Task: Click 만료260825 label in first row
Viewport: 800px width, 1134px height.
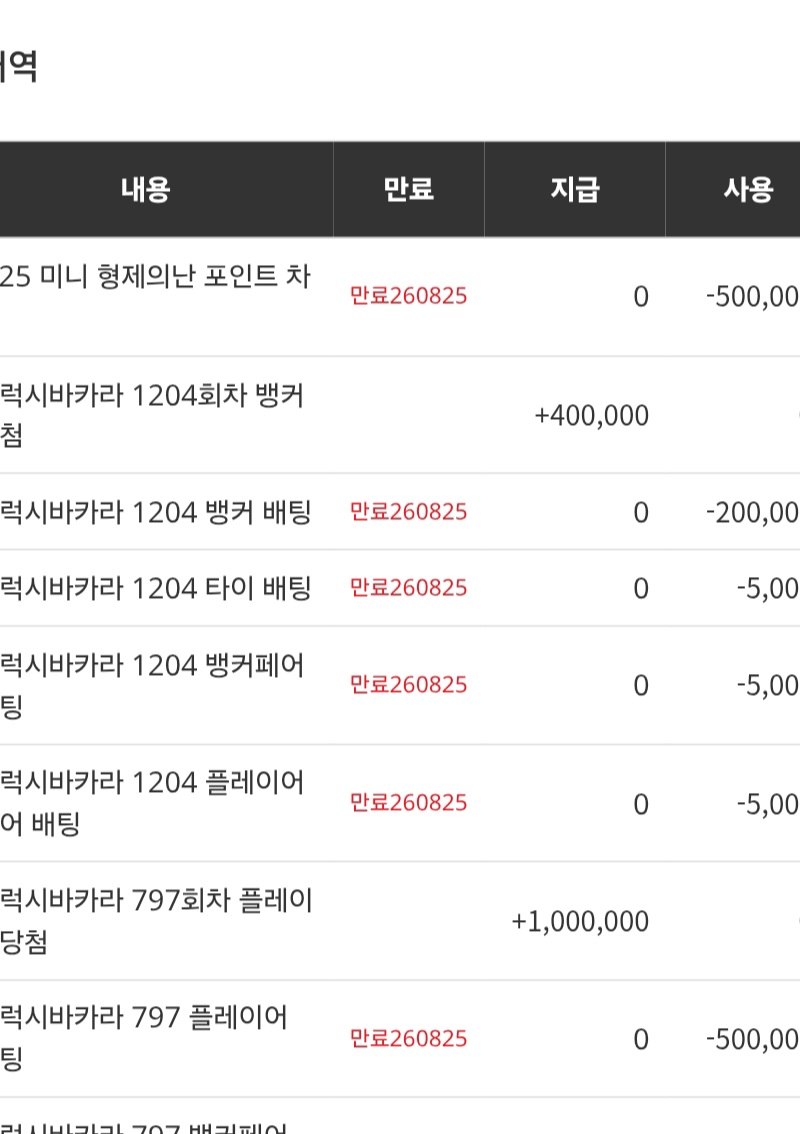Action: (x=409, y=296)
